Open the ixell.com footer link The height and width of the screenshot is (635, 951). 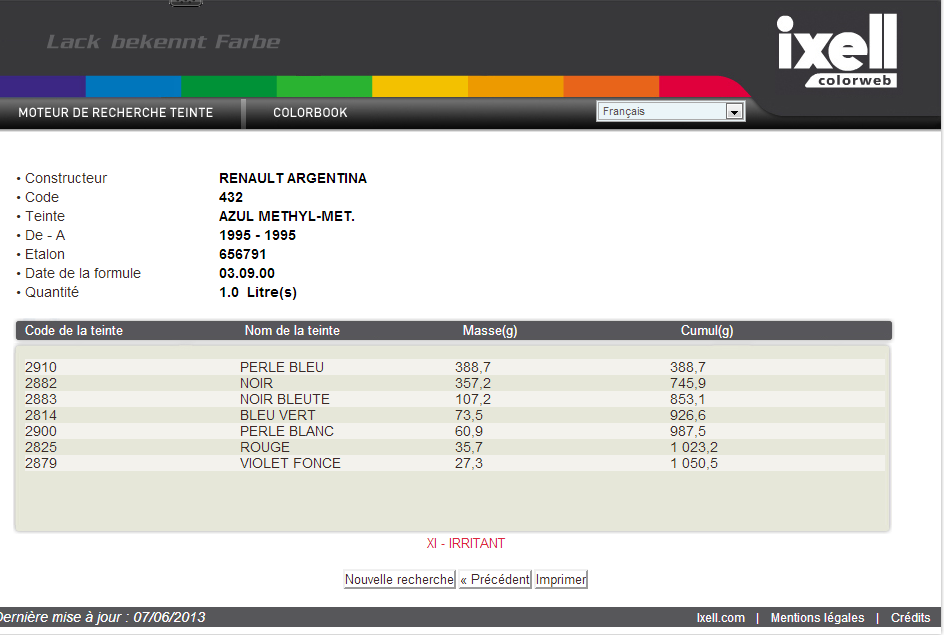click(720, 618)
